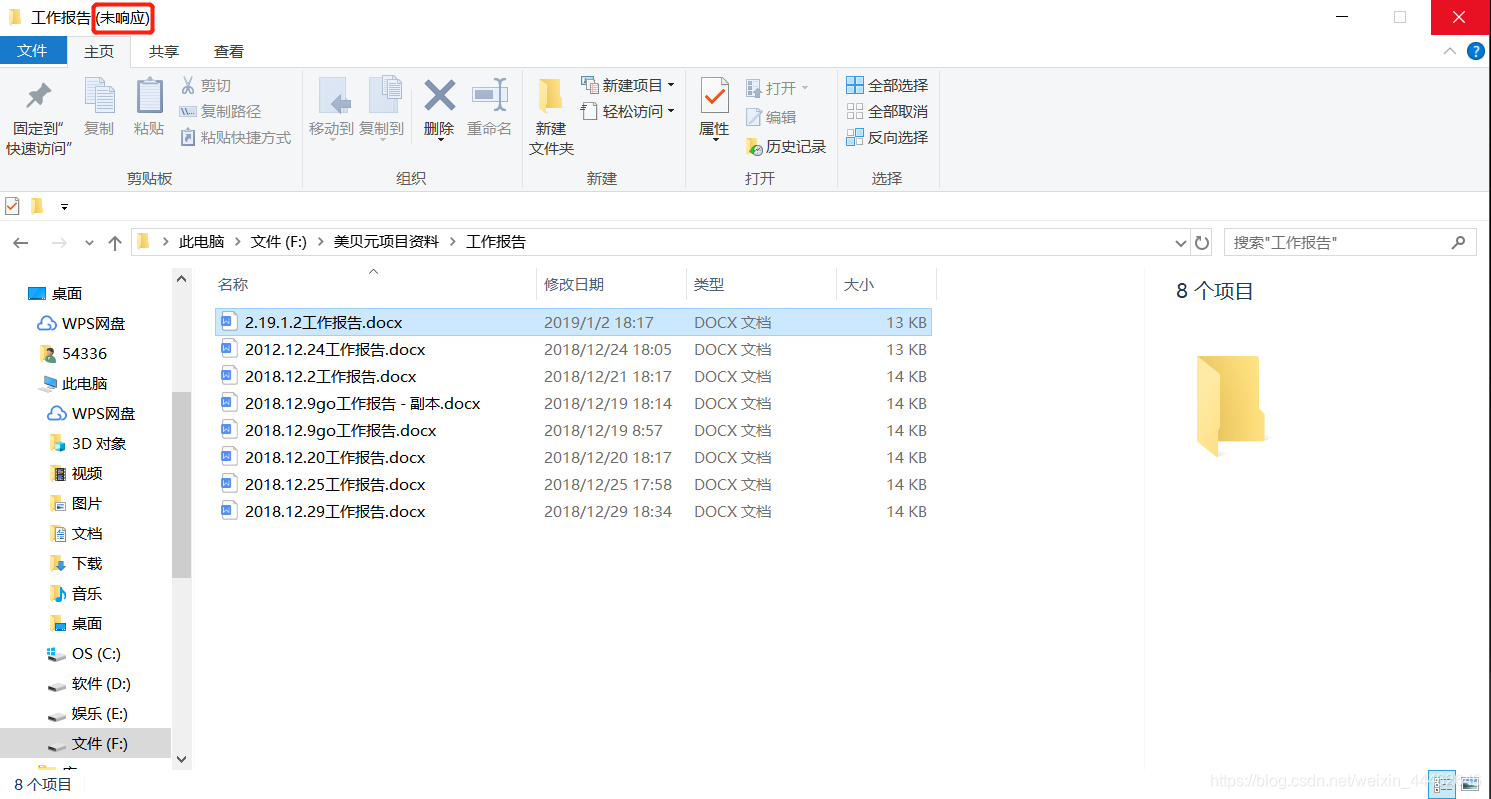Select OS (C:) drive in navigation pane
Image resolution: width=1491 pixels, height=799 pixels.
tap(83, 653)
